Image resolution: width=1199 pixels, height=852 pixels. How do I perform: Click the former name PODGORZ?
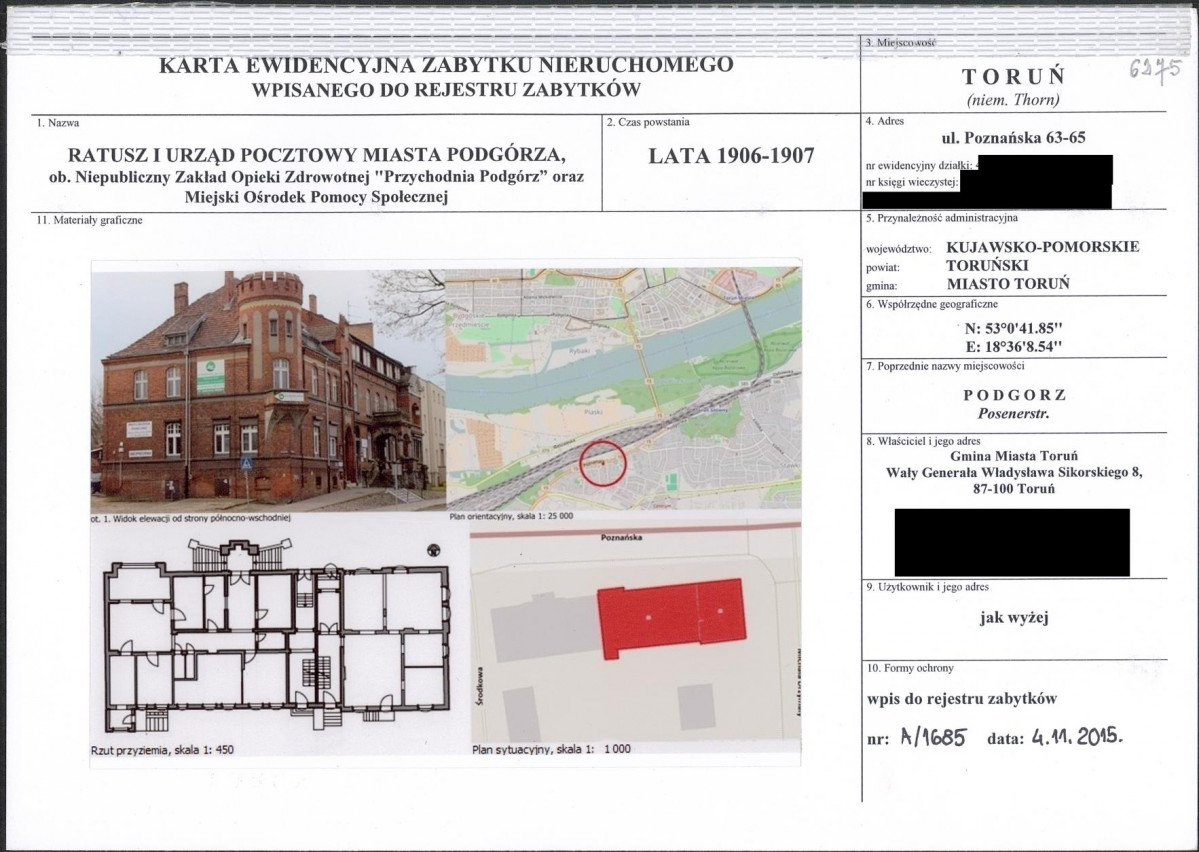pos(1014,395)
